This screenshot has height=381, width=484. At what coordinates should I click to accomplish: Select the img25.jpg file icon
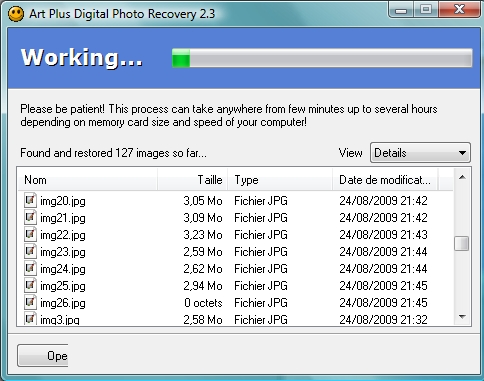pyautogui.click(x=30, y=285)
